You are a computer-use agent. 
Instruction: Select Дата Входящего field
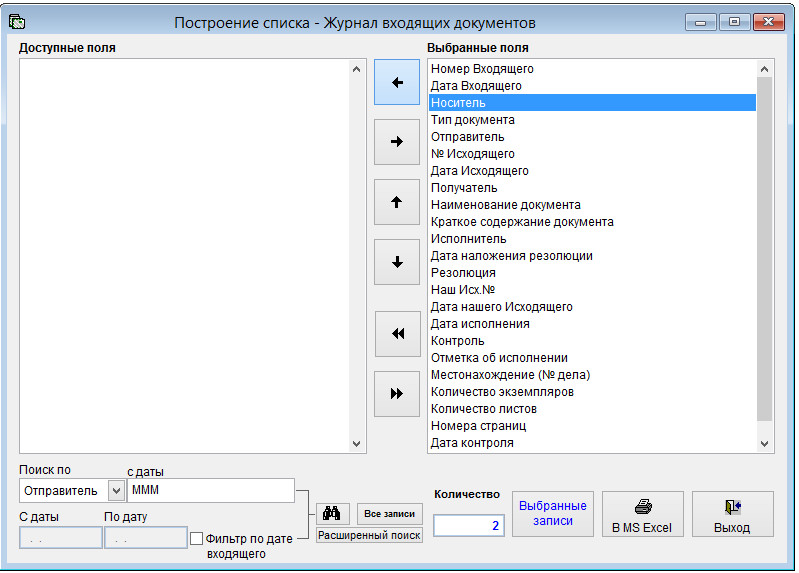point(592,86)
